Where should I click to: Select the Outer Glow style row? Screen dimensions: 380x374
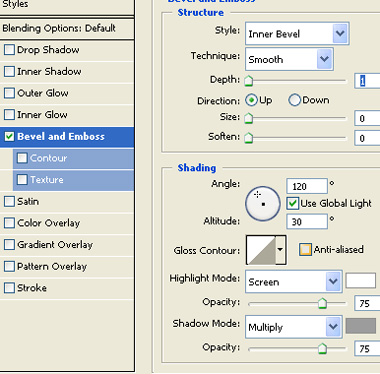(67, 93)
